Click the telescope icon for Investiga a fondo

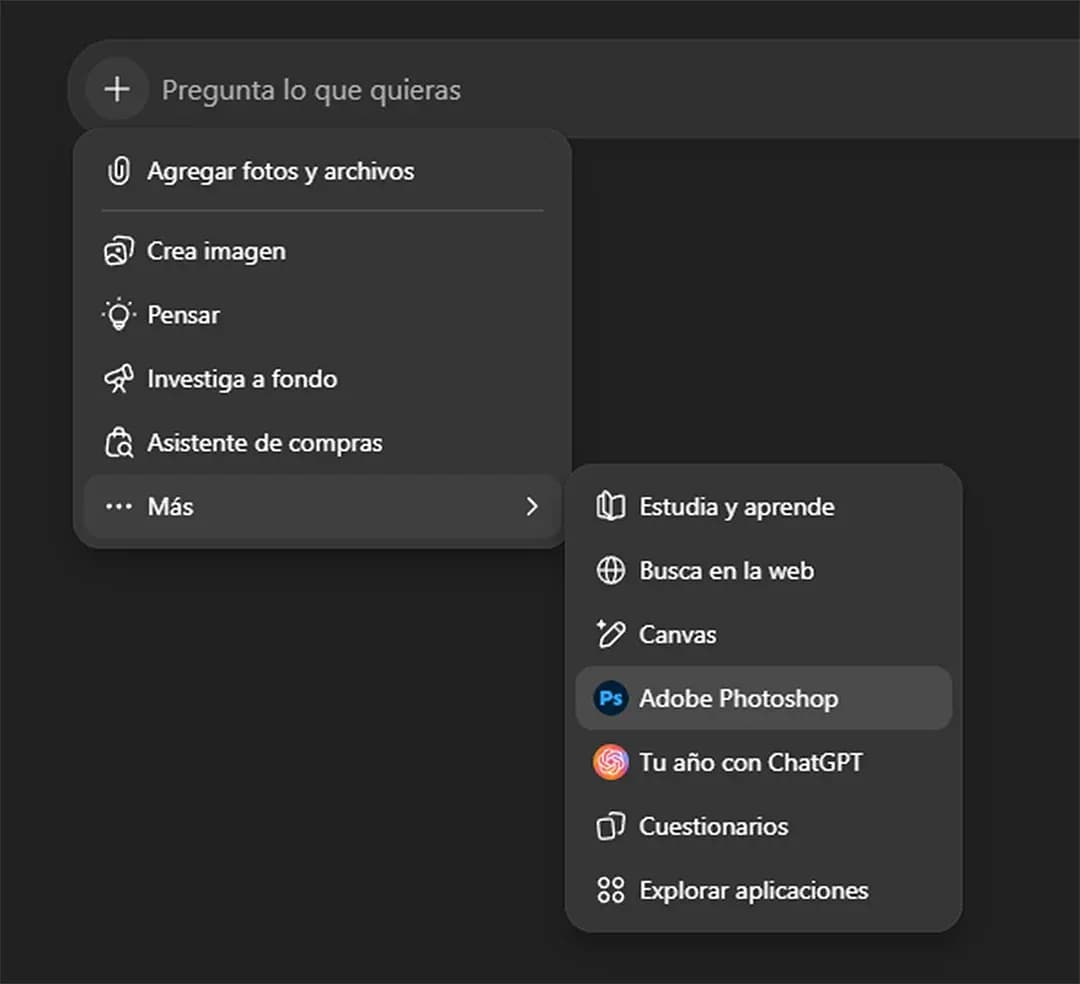[x=119, y=379]
